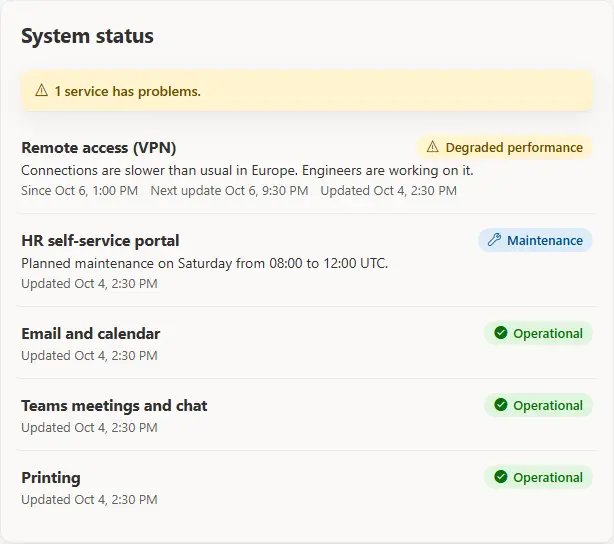Click the planned maintenance on Saturday description

click(204, 263)
